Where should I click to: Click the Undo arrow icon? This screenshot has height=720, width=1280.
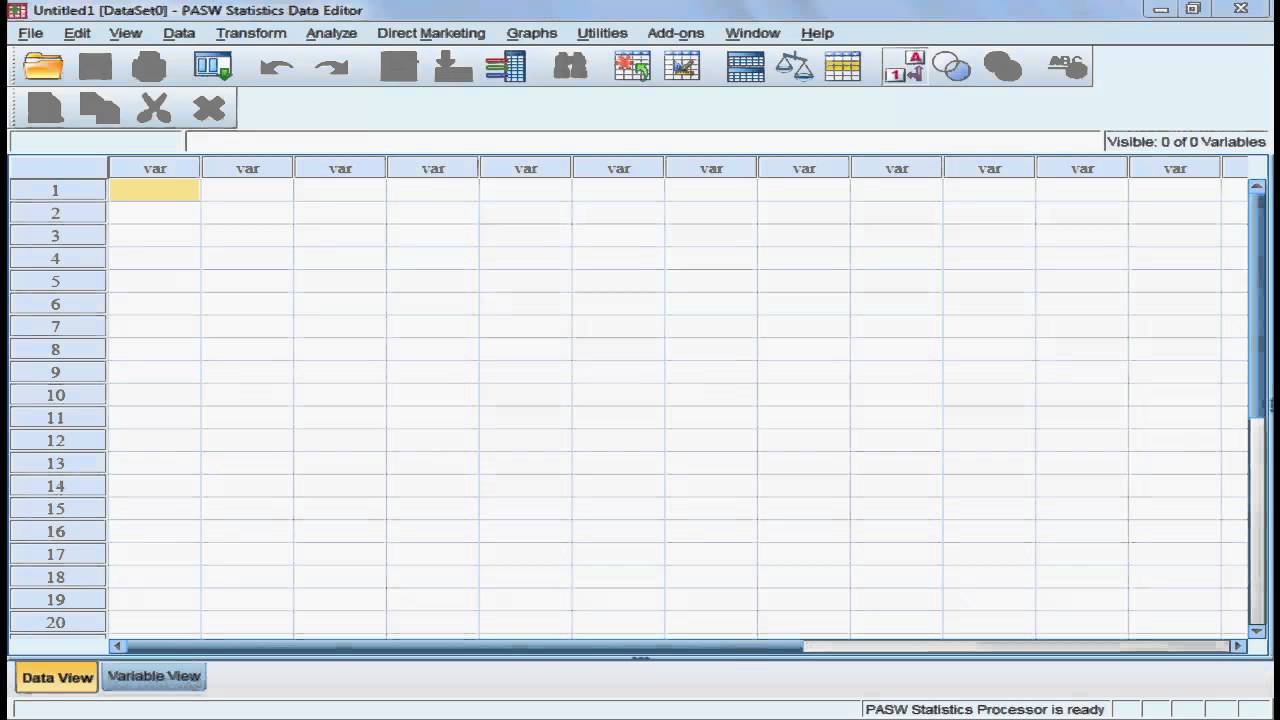pos(276,67)
